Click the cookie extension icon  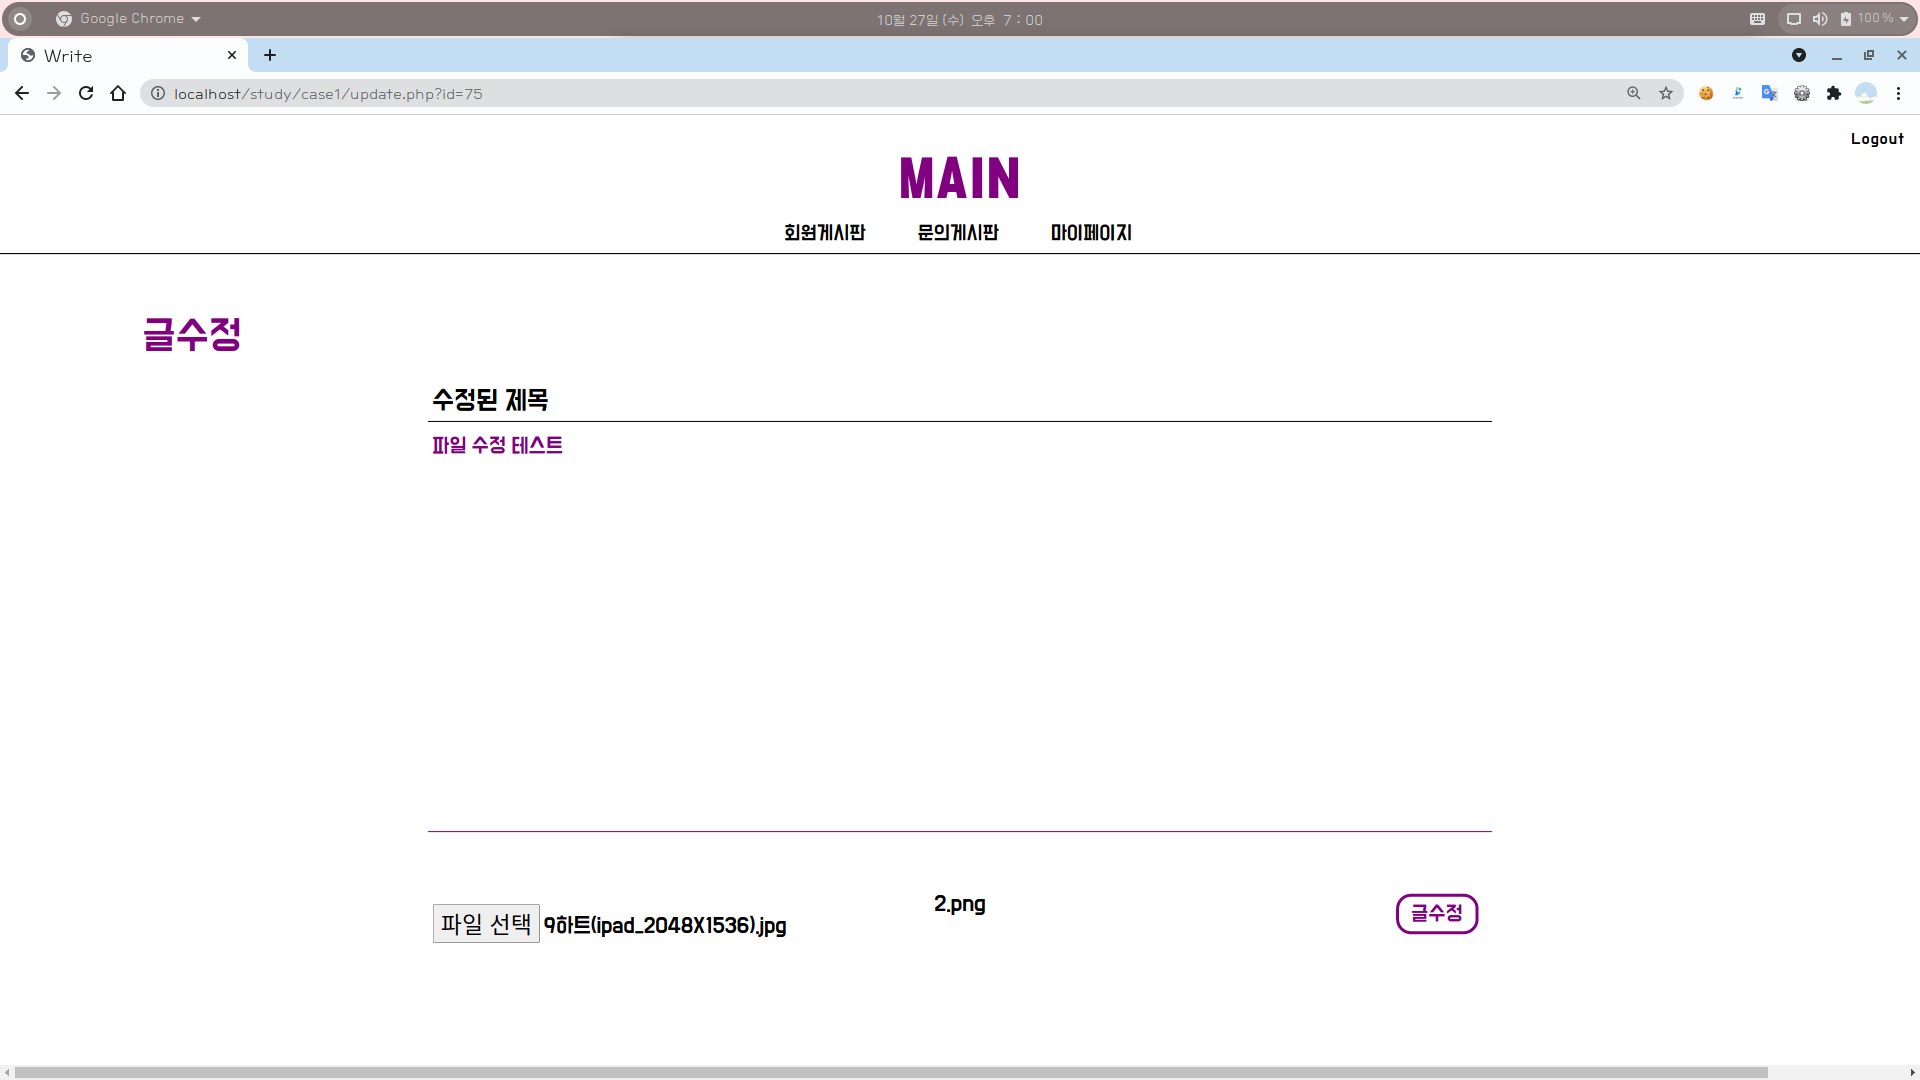pos(1706,93)
